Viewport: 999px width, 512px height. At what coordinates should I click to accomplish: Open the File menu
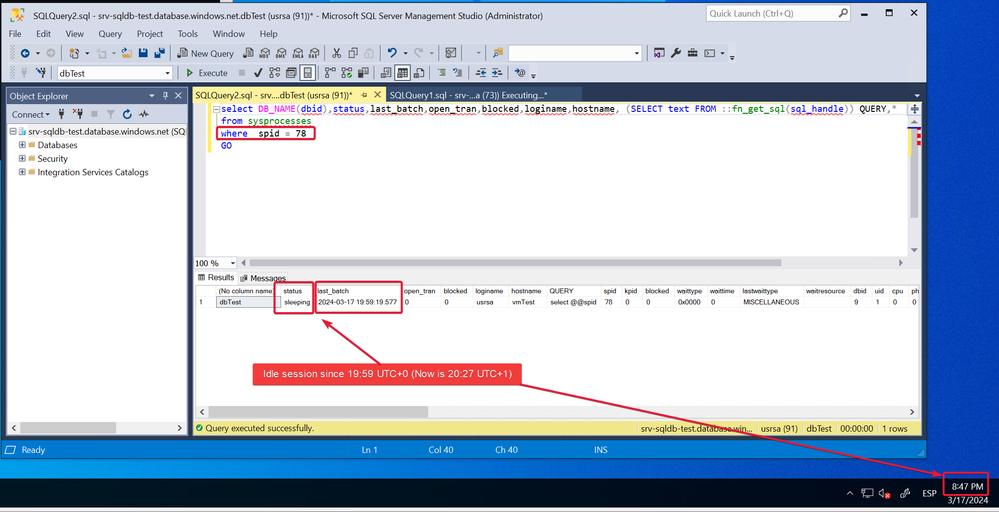click(x=15, y=34)
